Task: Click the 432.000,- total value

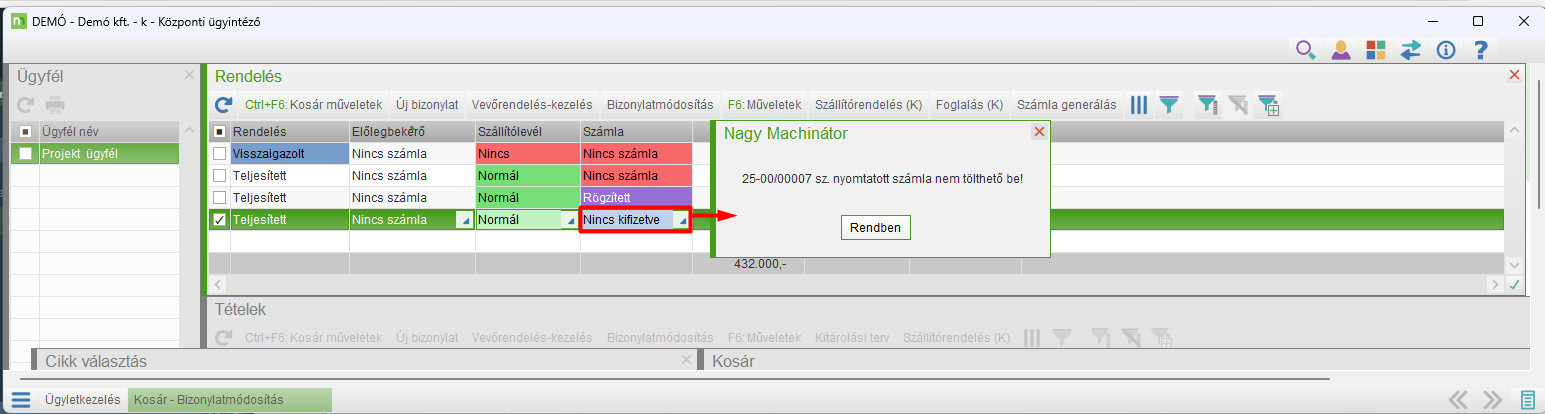Action: (760, 263)
